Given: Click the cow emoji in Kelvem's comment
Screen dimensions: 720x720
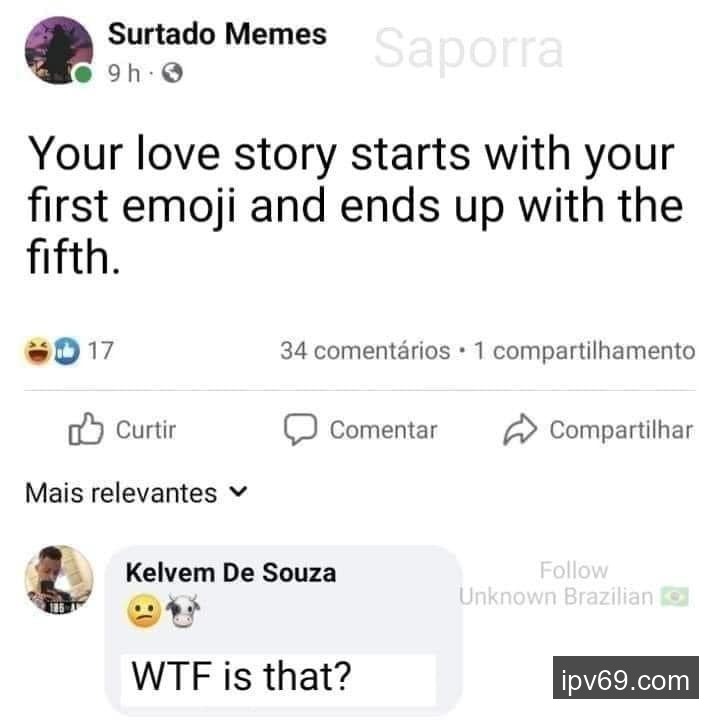Looking at the screenshot, I should 182,610.
